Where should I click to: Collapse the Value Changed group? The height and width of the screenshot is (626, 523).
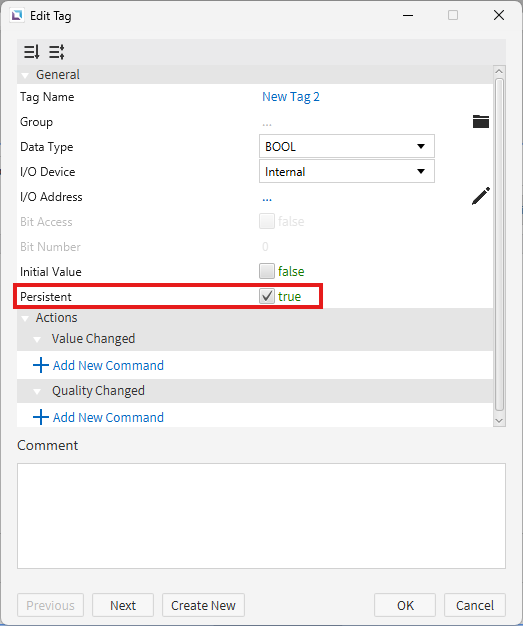[x=37, y=339]
